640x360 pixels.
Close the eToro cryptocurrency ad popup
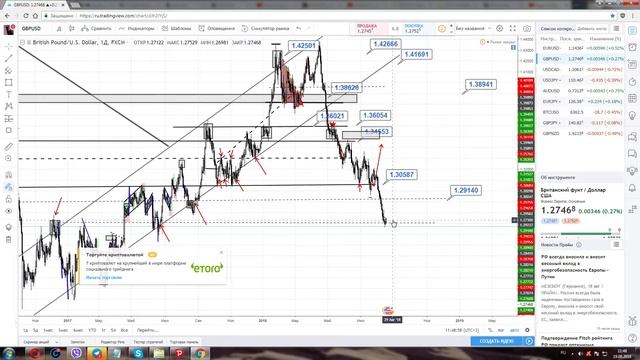221,252
